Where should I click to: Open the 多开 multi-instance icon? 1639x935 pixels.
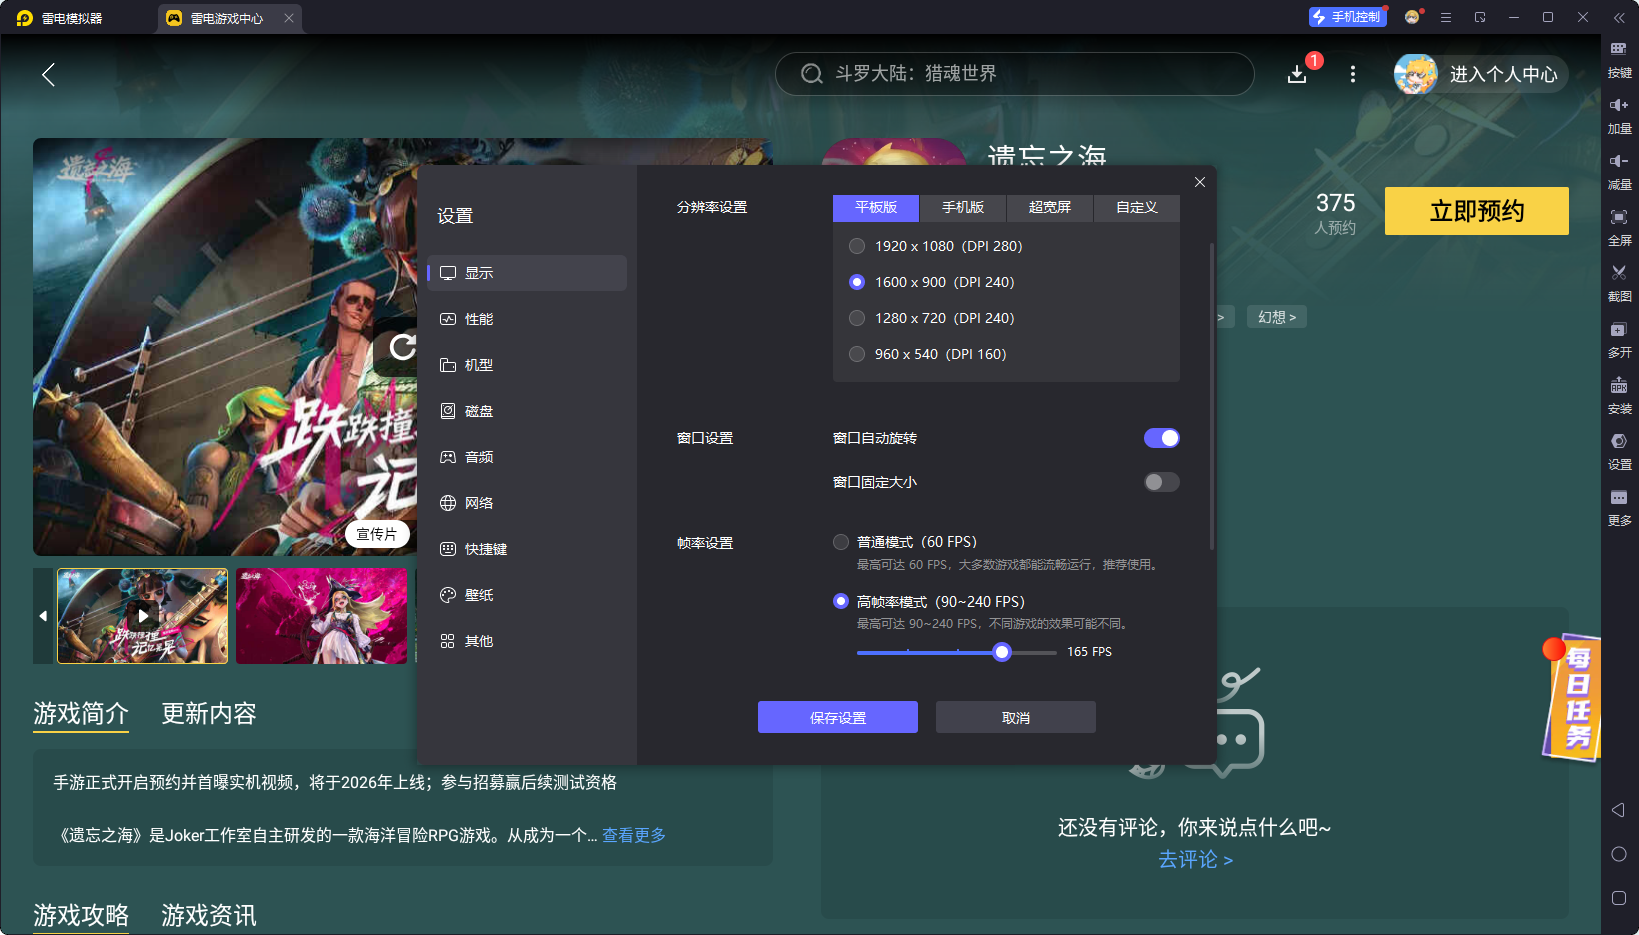click(x=1619, y=339)
